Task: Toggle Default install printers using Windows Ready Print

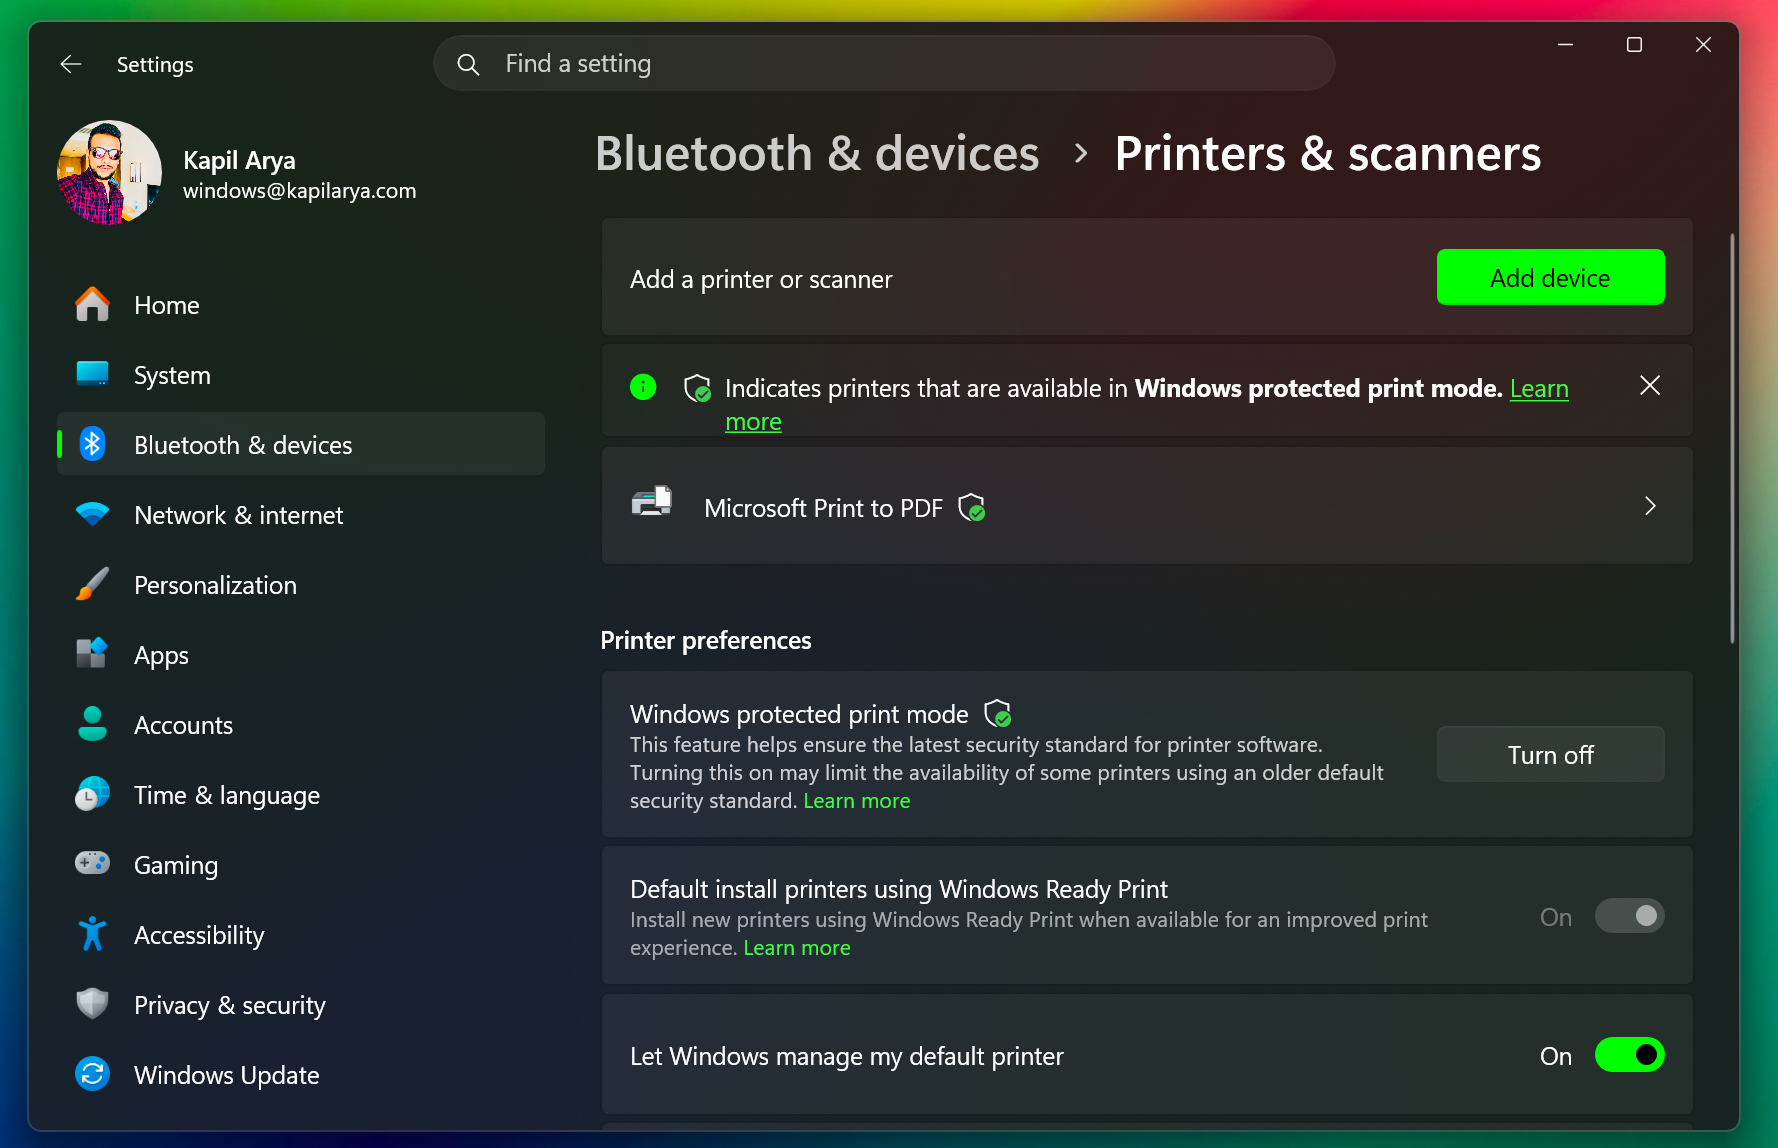Action: click(x=1629, y=916)
